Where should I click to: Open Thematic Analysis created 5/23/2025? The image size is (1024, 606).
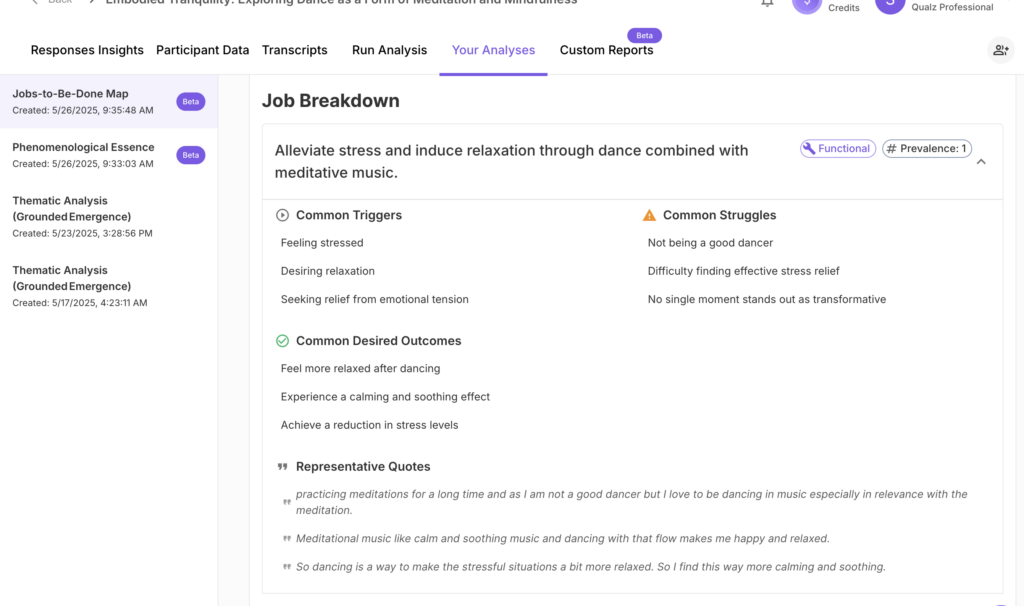[x=109, y=216]
